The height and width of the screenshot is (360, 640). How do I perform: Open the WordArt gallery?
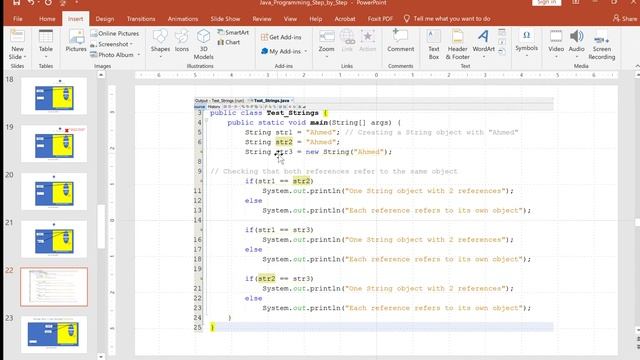click(484, 44)
